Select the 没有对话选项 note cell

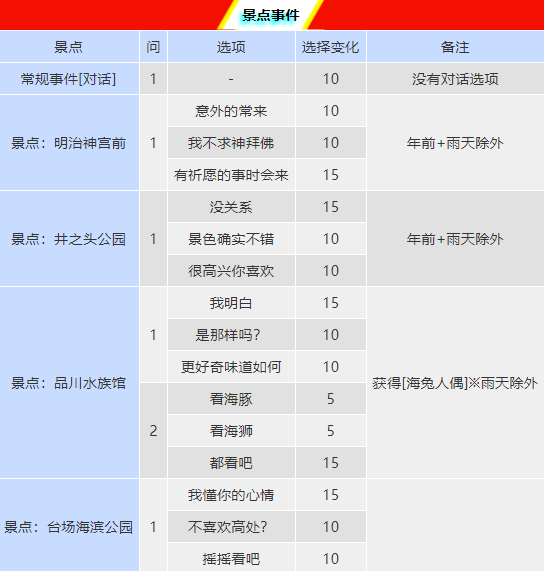pyautogui.click(x=455, y=79)
